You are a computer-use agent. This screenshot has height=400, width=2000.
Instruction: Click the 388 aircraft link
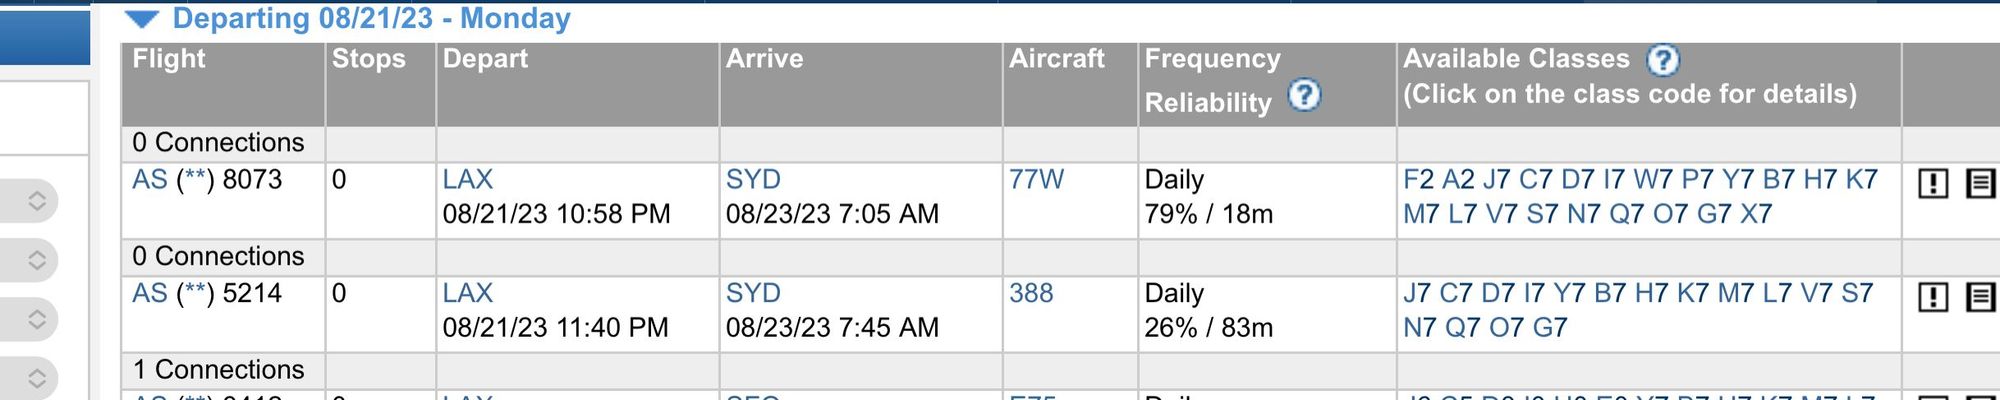point(1031,294)
